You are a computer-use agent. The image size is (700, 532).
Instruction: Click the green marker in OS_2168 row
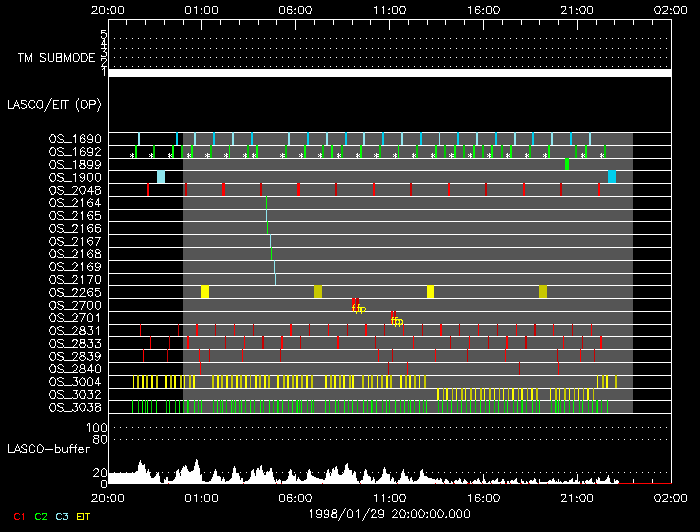pyautogui.click(x=271, y=254)
